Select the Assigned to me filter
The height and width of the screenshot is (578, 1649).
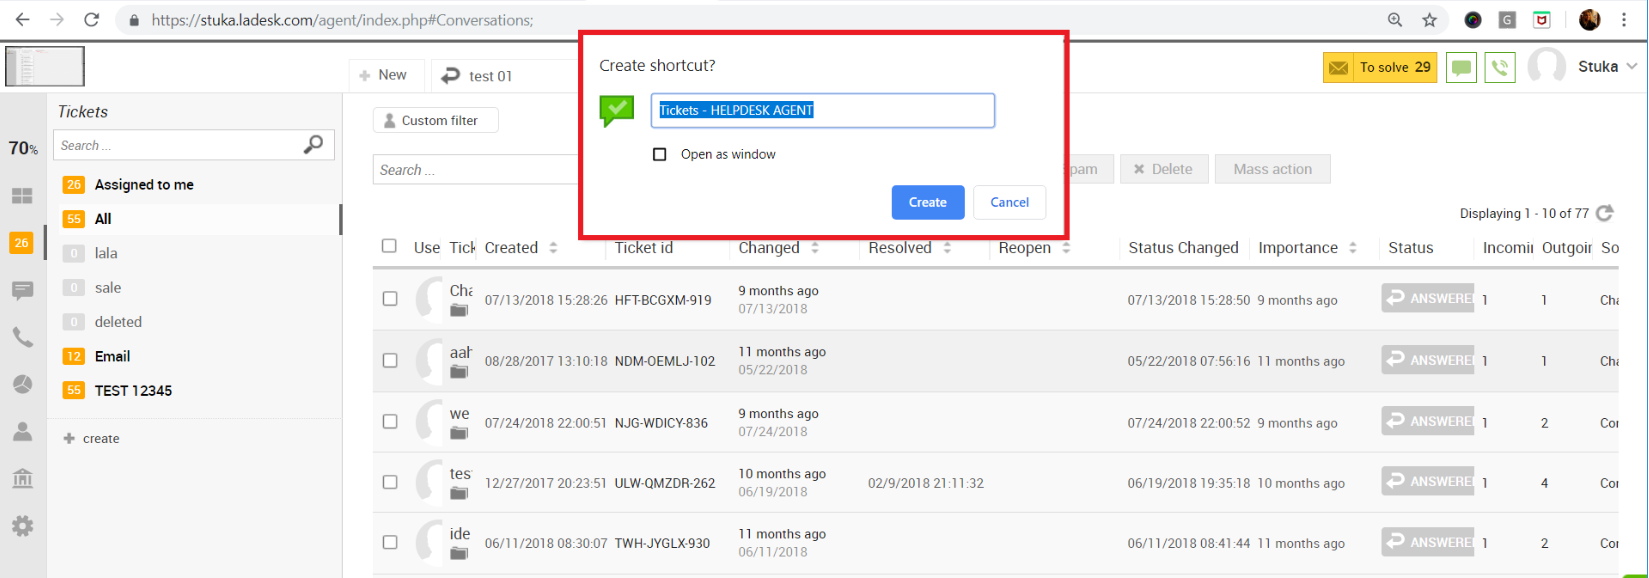click(x=144, y=185)
